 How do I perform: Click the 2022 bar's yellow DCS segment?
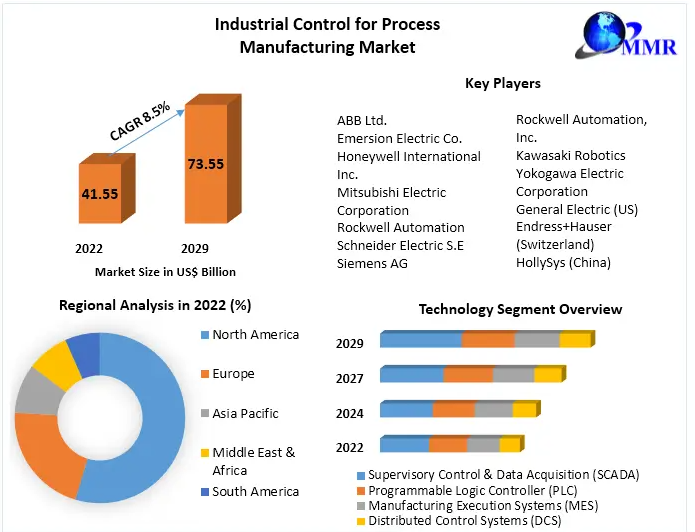pos(510,445)
